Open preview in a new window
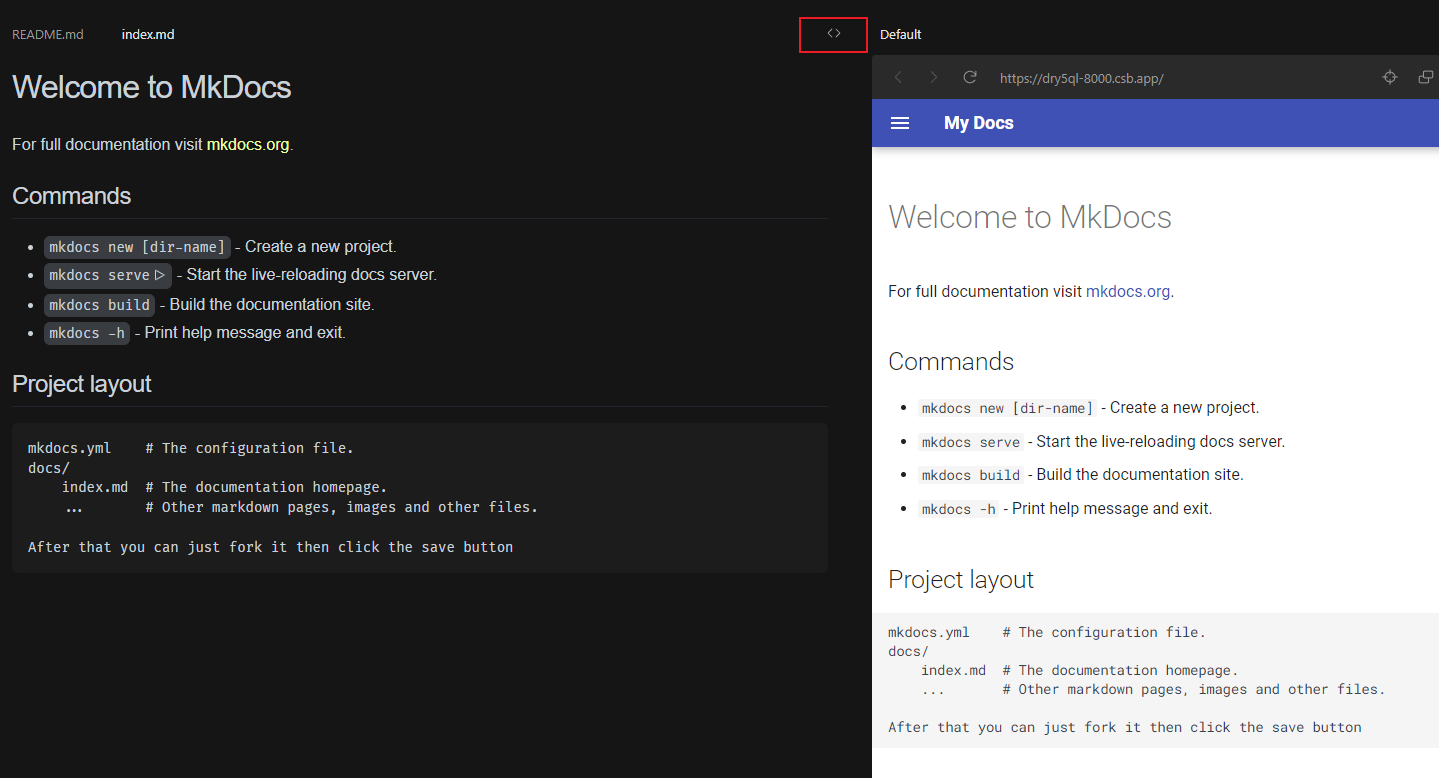The height and width of the screenshot is (778, 1439). coord(1426,77)
